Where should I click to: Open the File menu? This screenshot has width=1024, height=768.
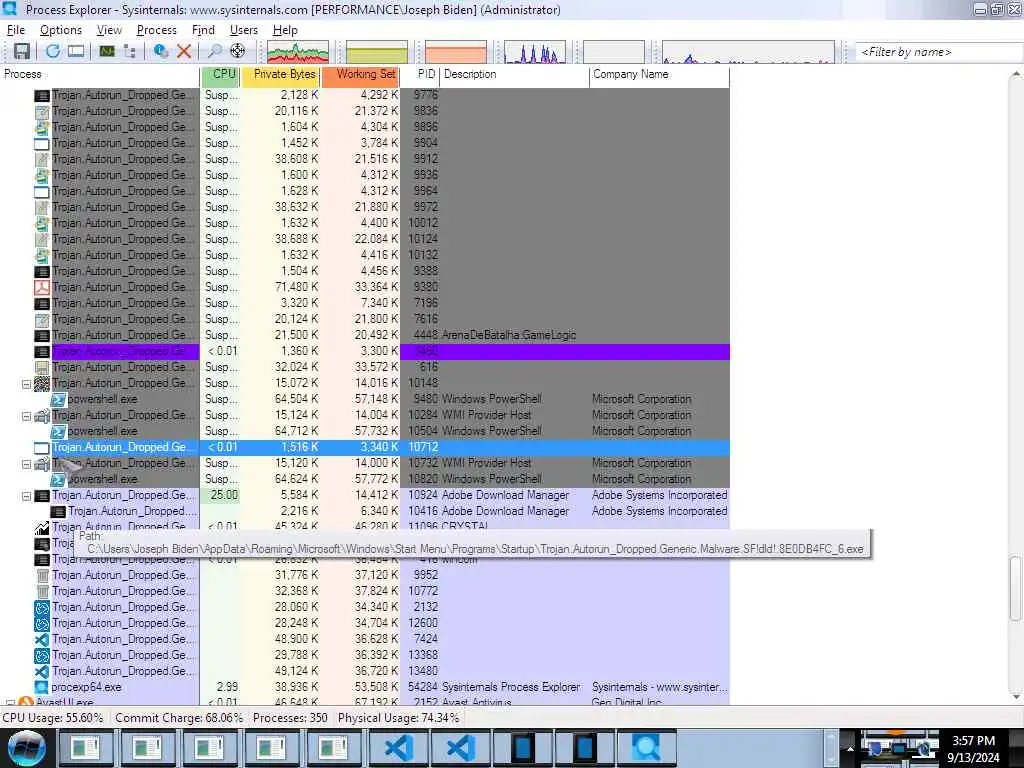coord(16,30)
